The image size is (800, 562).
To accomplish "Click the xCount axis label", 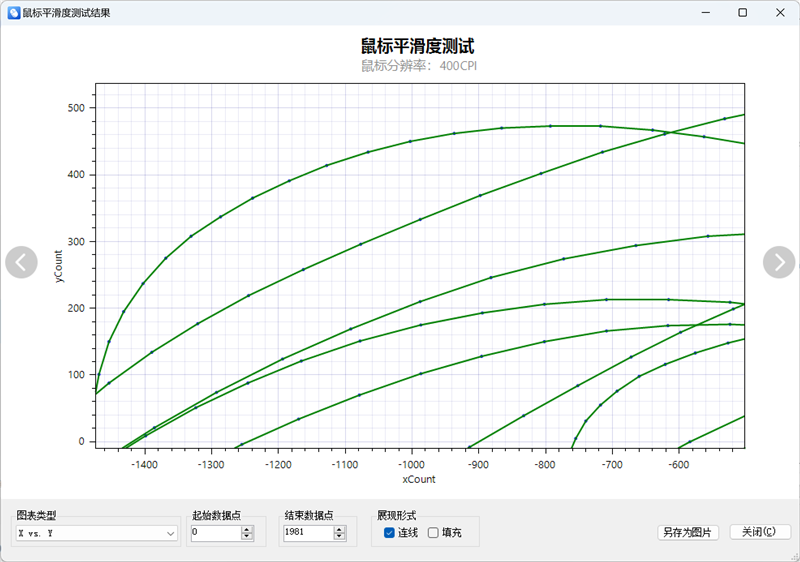I will click(419, 480).
